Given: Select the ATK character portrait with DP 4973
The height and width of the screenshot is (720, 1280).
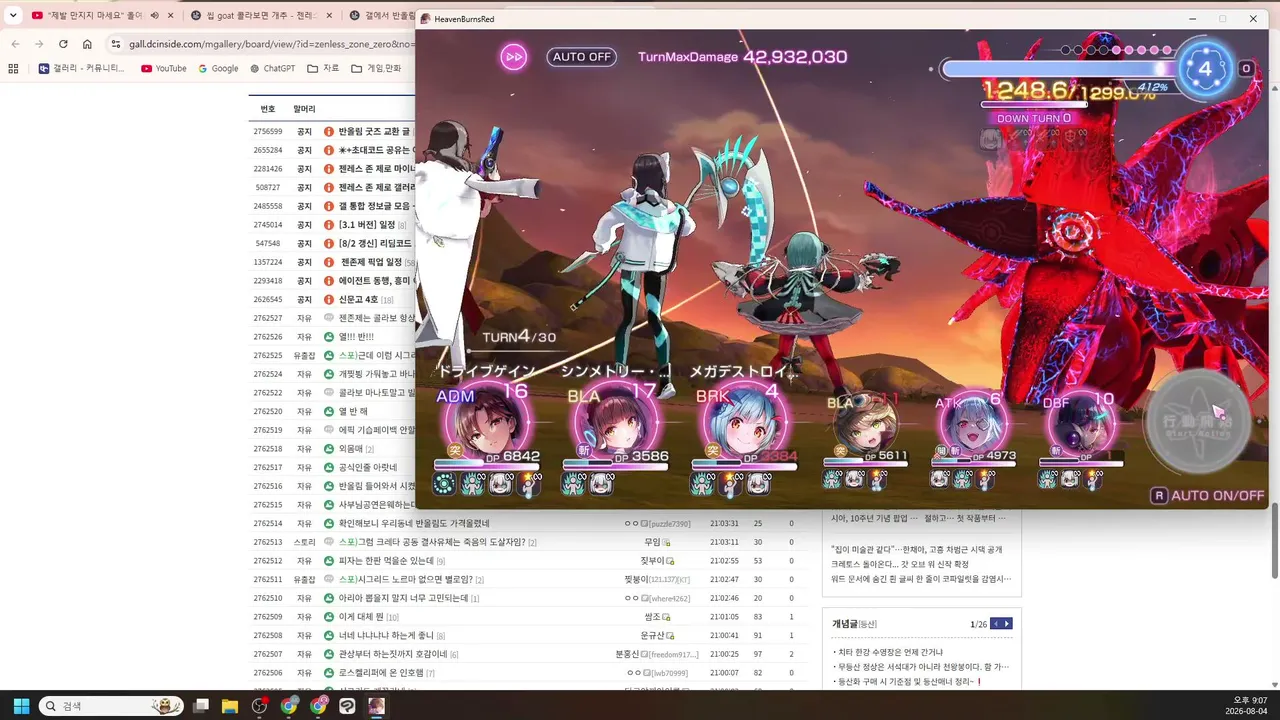Looking at the screenshot, I should (972, 424).
